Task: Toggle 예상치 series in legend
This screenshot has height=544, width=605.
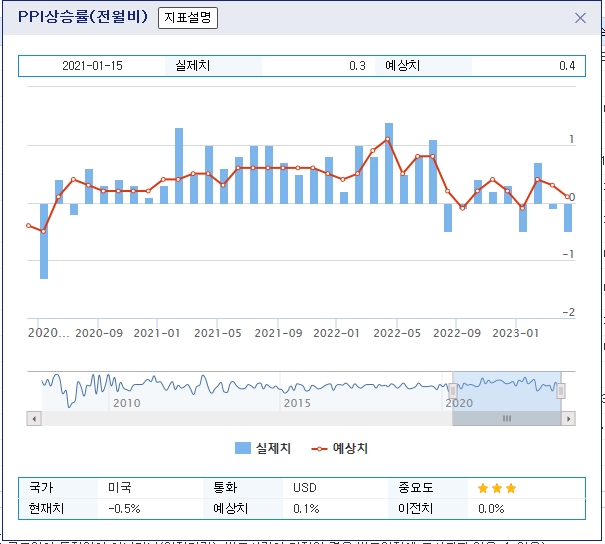Action: [340, 448]
